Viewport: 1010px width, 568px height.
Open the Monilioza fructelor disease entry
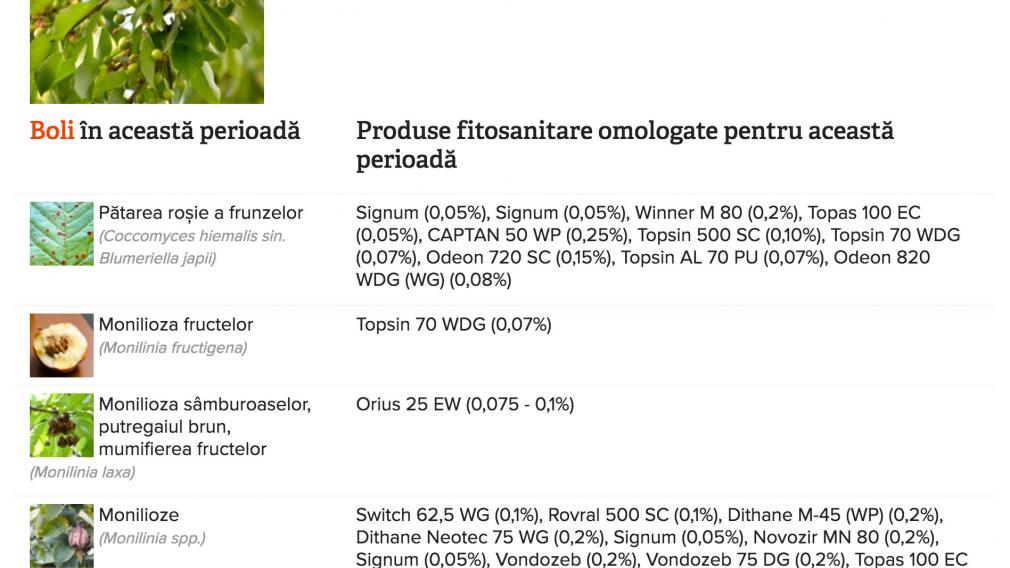pyautogui.click(x=176, y=325)
